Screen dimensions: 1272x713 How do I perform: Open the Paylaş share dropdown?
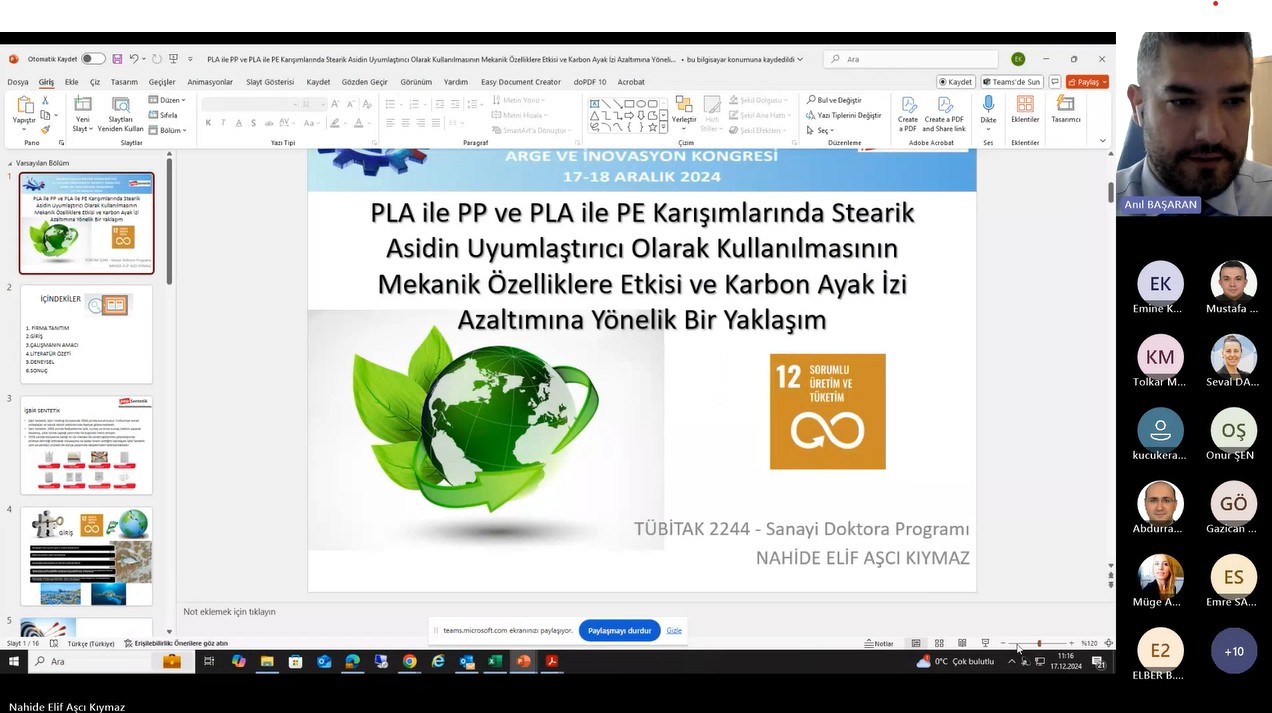click(x=1087, y=82)
